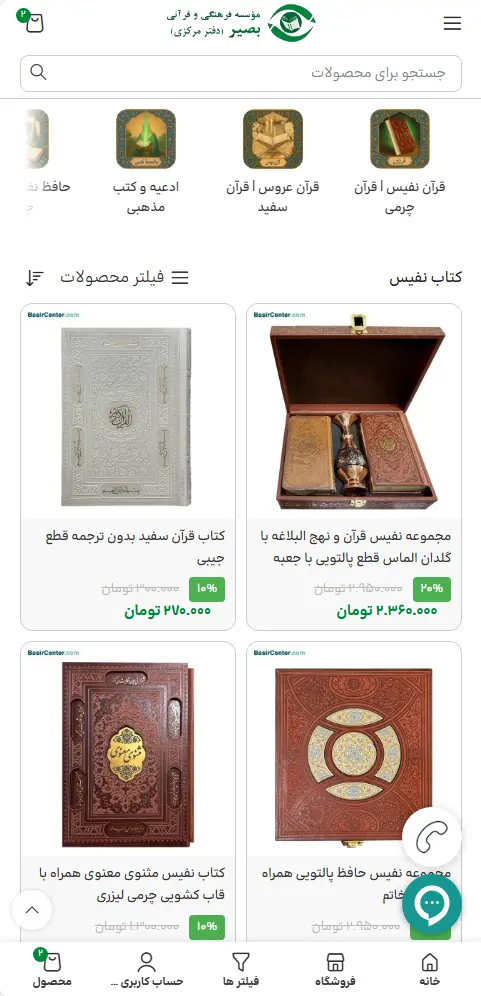Go to خانه tab in bottom bar
This screenshot has height=996, width=481.
tap(430, 969)
